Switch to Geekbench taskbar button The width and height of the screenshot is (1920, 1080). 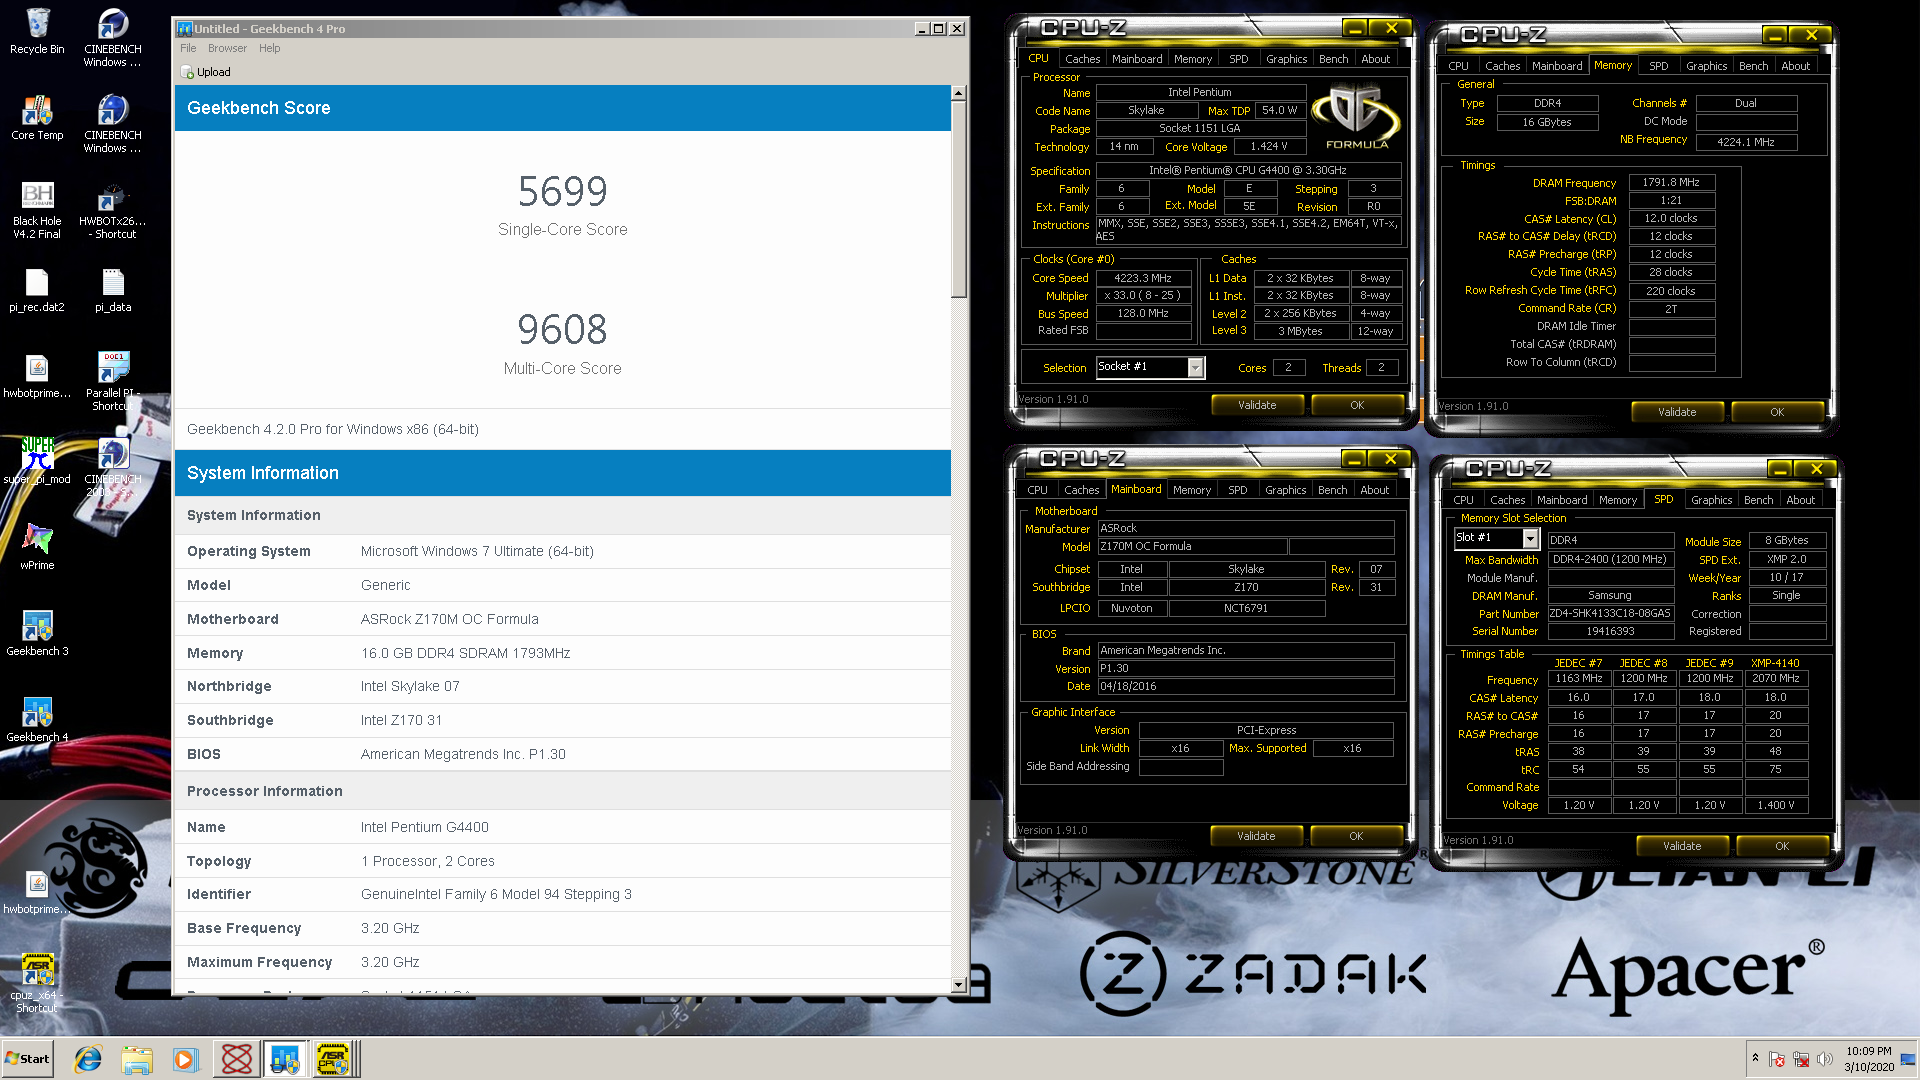(x=285, y=1059)
